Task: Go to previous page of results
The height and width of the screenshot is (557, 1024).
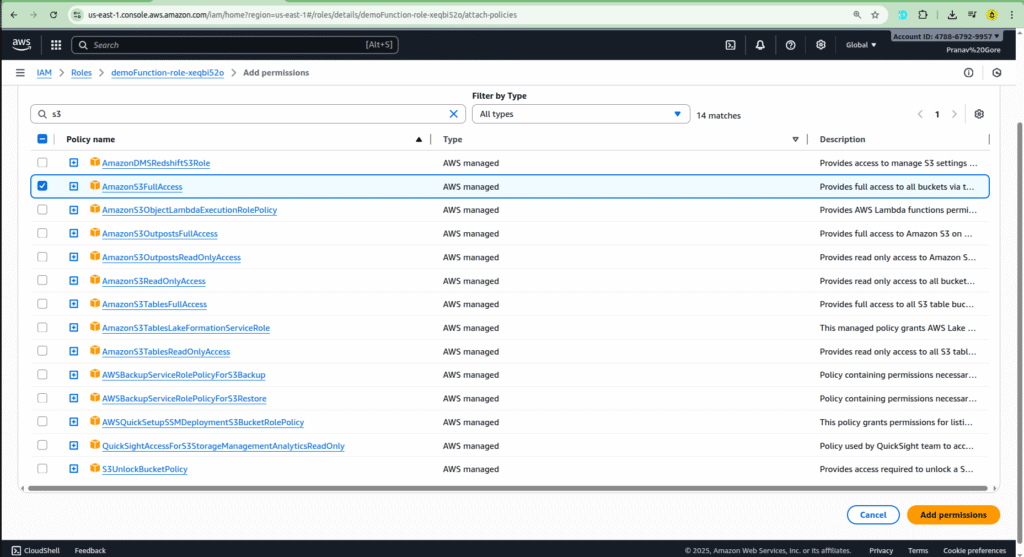Action: pos(920,114)
